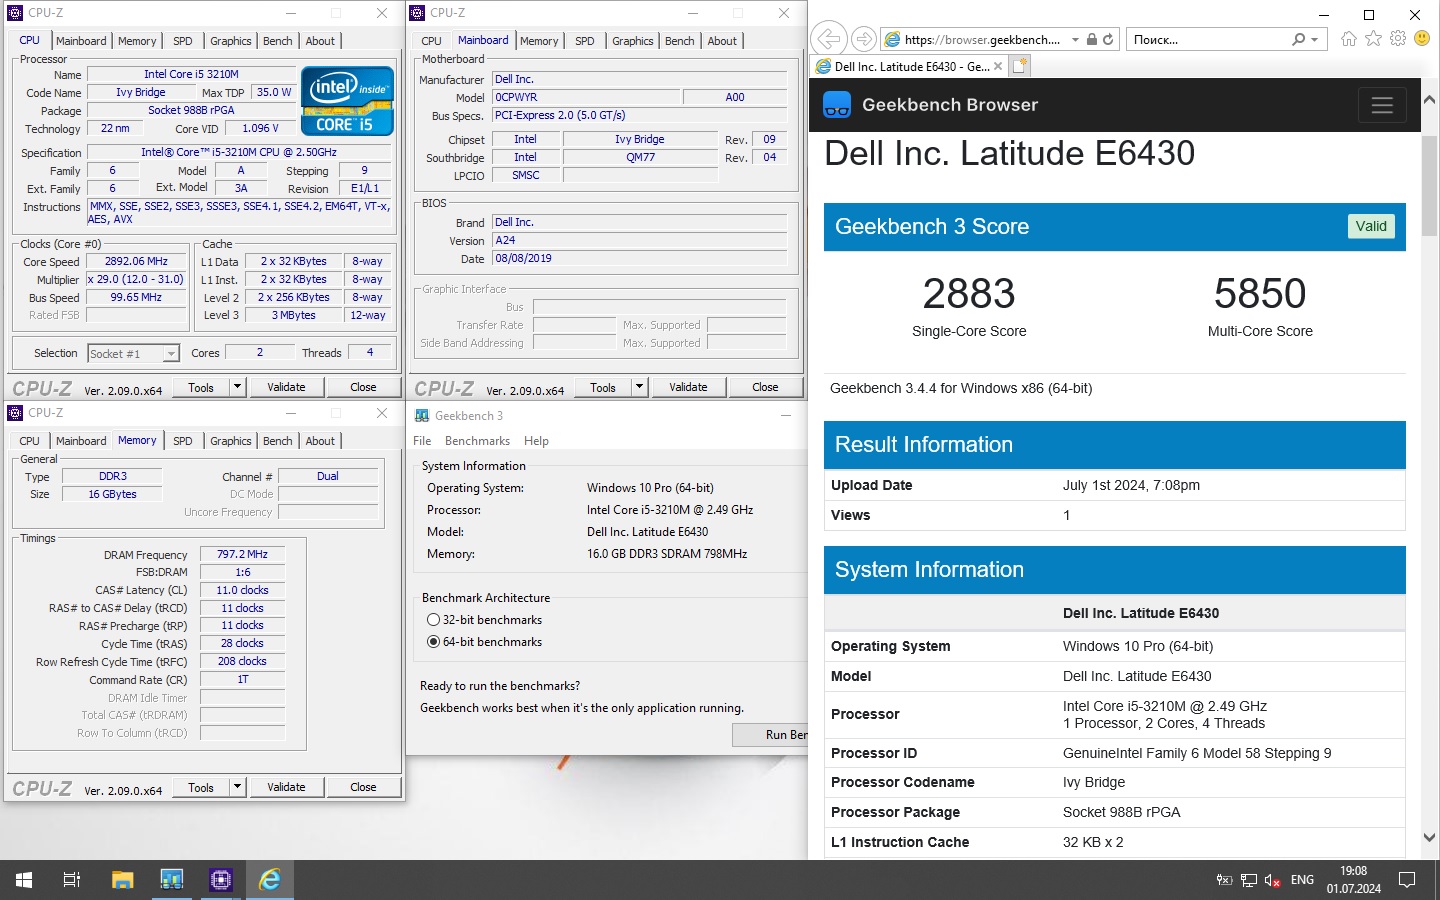
Task: Click Mainboard tab in CPU-Z CPU window
Action: [x=81, y=41]
